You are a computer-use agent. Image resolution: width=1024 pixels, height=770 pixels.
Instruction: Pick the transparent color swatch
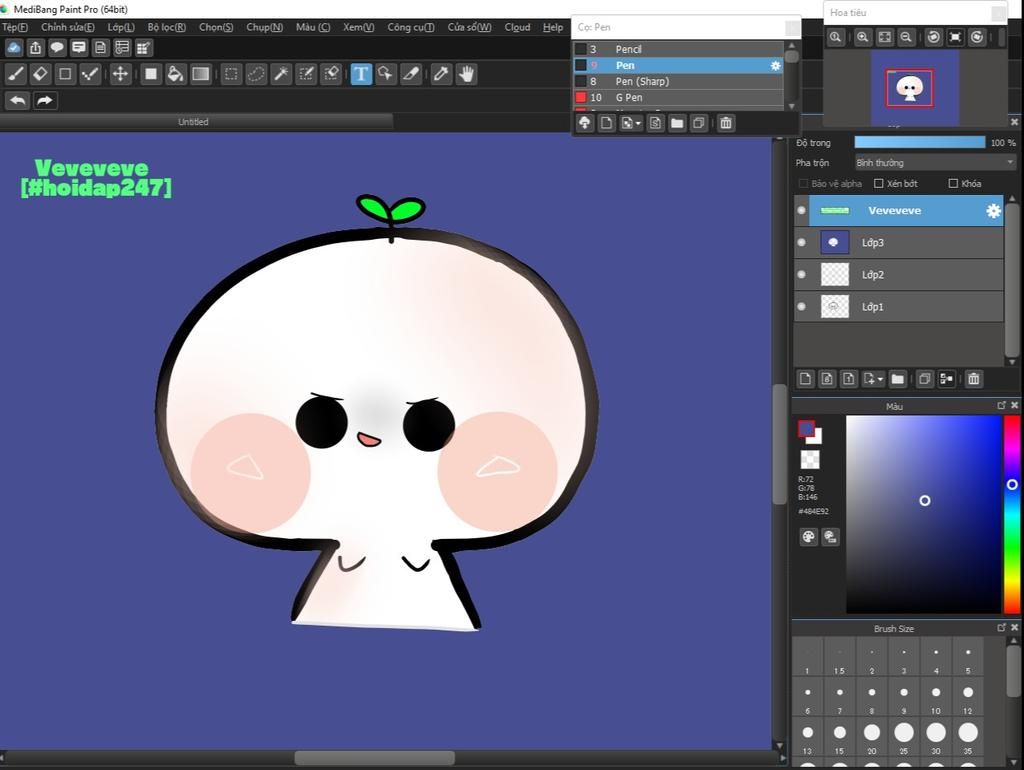point(810,459)
